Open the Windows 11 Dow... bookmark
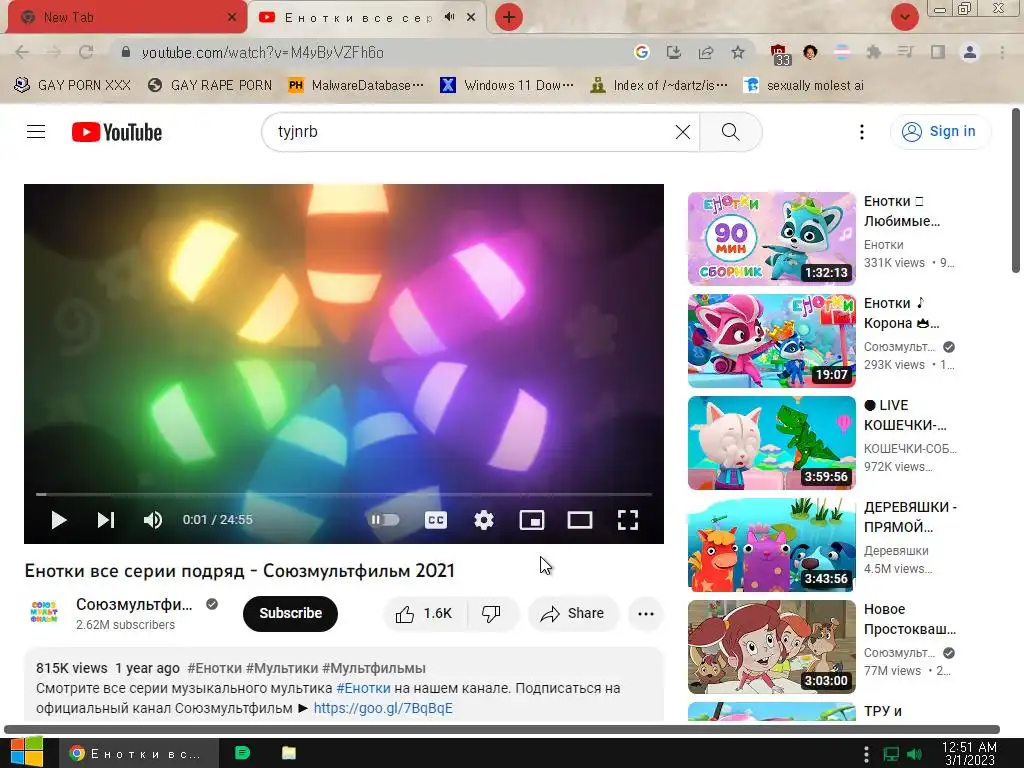1024x768 pixels. click(x=507, y=85)
